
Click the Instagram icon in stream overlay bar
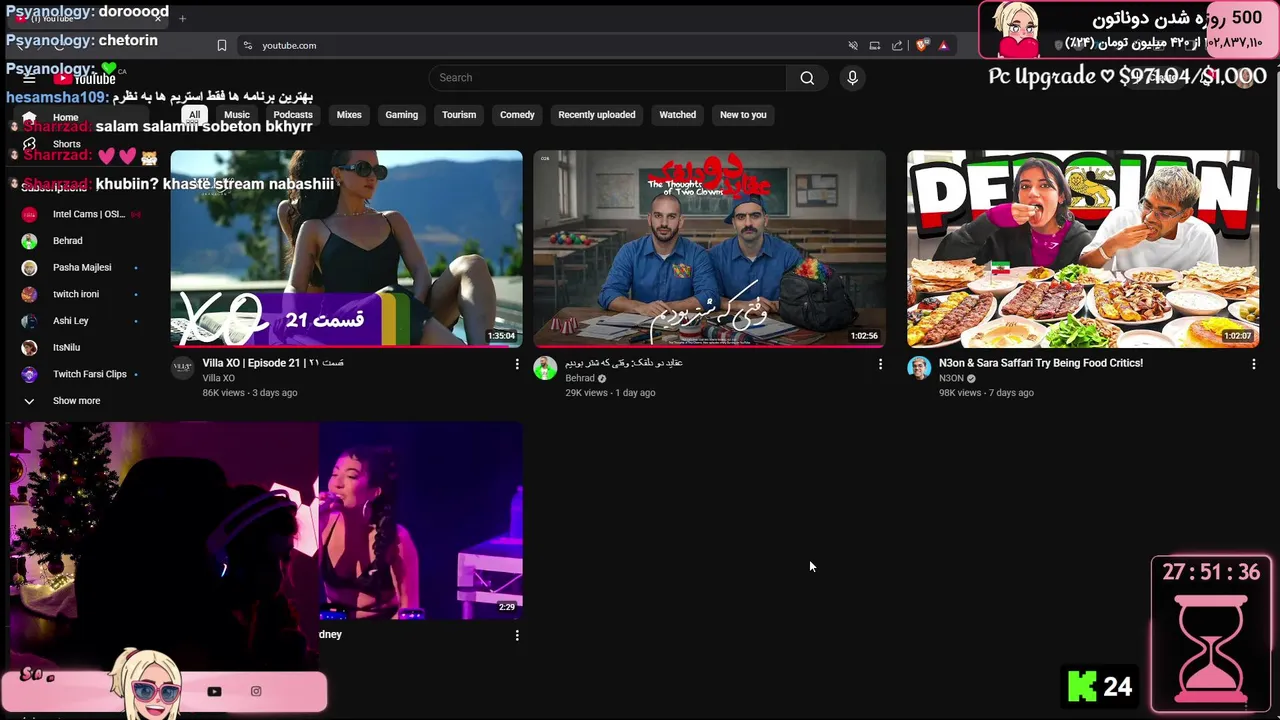point(256,691)
